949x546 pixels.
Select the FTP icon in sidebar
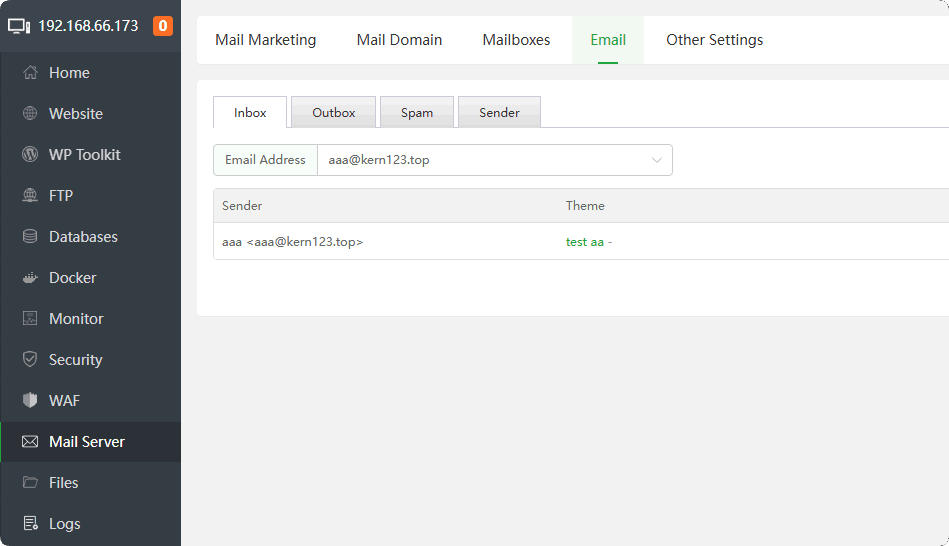coord(30,196)
